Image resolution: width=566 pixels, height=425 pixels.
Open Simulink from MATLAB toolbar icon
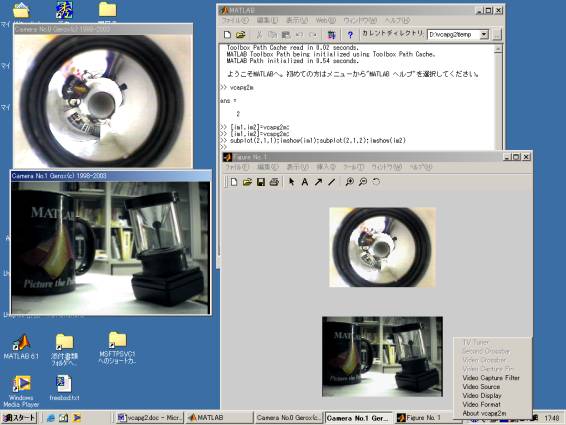click(x=331, y=35)
